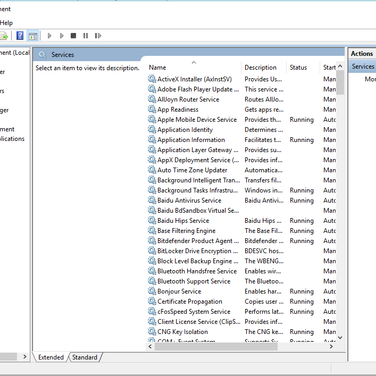Click the gear icon beside Baidu Antivirus Service
This screenshot has width=376, height=376.
click(x=152, y=200)
